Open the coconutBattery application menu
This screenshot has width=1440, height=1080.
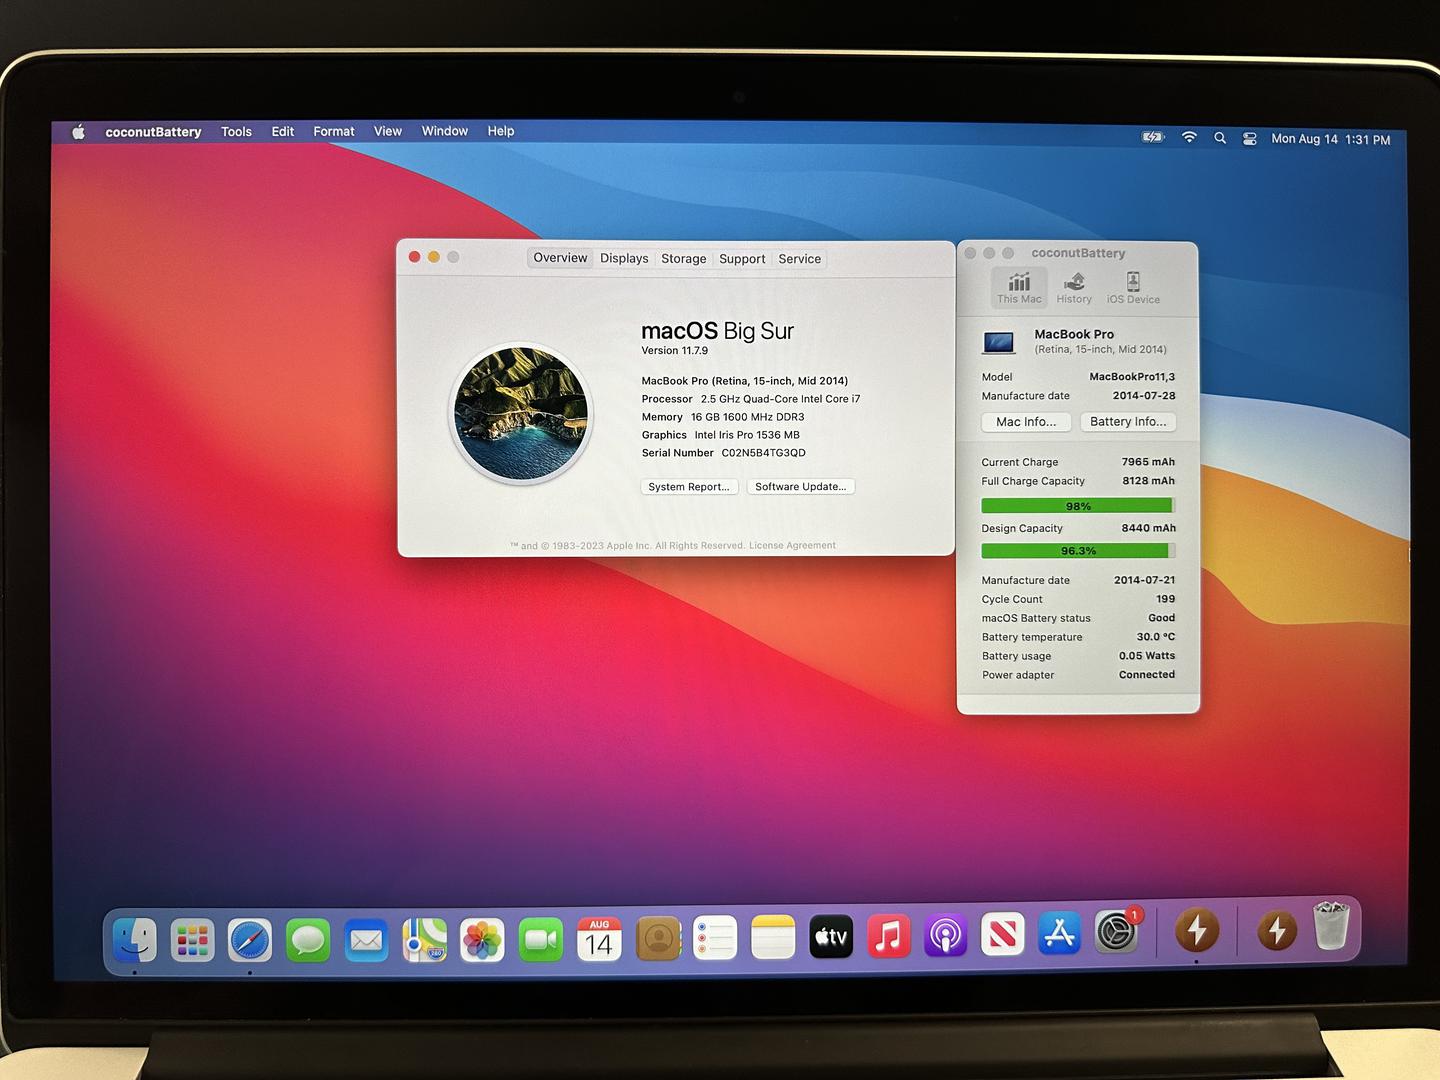(153, 132)
